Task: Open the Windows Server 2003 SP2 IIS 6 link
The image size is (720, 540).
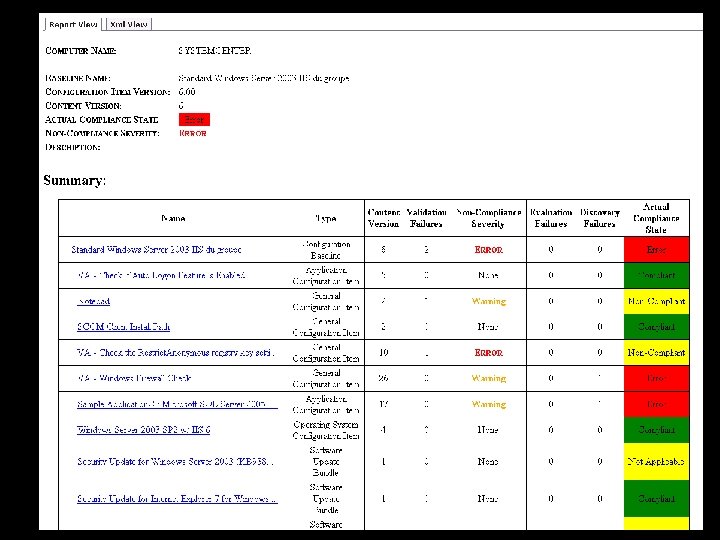Action: pos(144,430)
